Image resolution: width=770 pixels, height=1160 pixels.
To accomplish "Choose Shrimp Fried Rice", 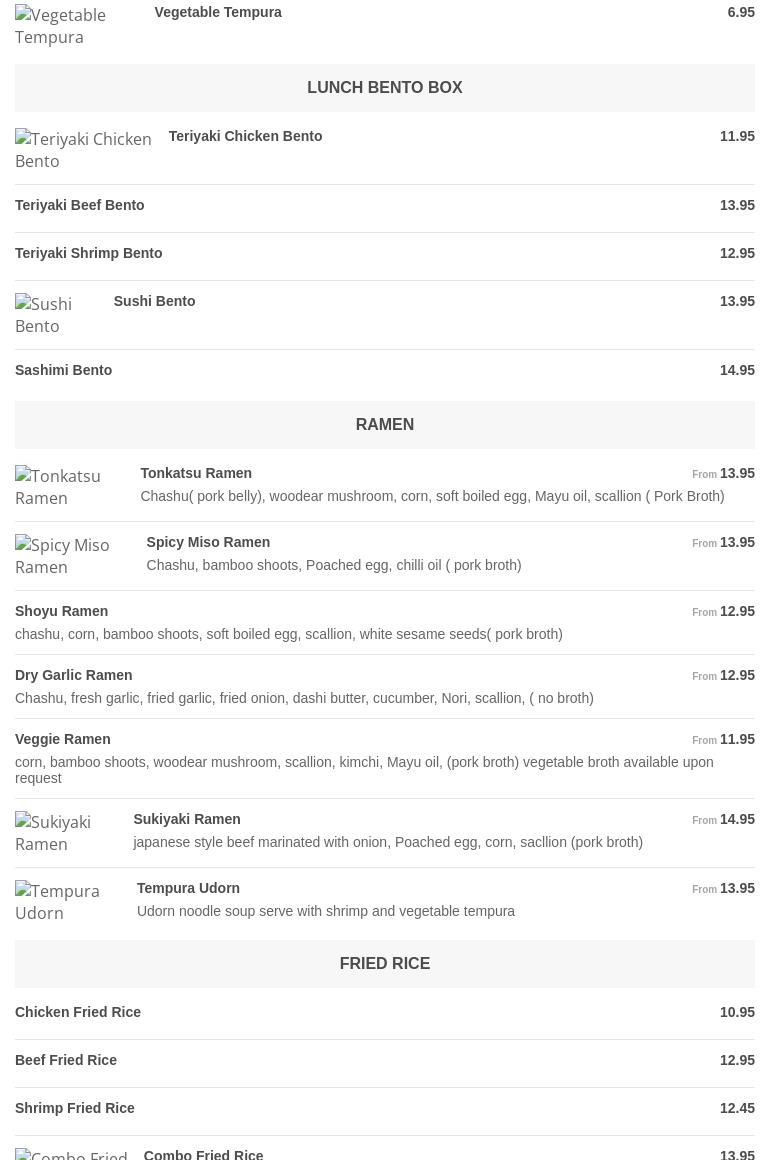I will tap(75, 1108).
